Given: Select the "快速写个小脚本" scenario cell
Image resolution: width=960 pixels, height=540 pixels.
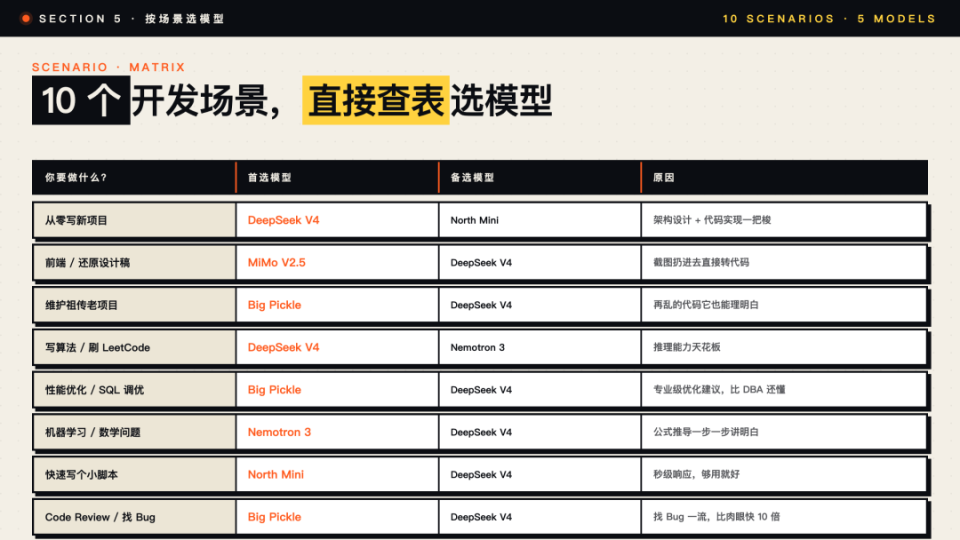Looking at the screenshot, I should (x=134, y=474).
